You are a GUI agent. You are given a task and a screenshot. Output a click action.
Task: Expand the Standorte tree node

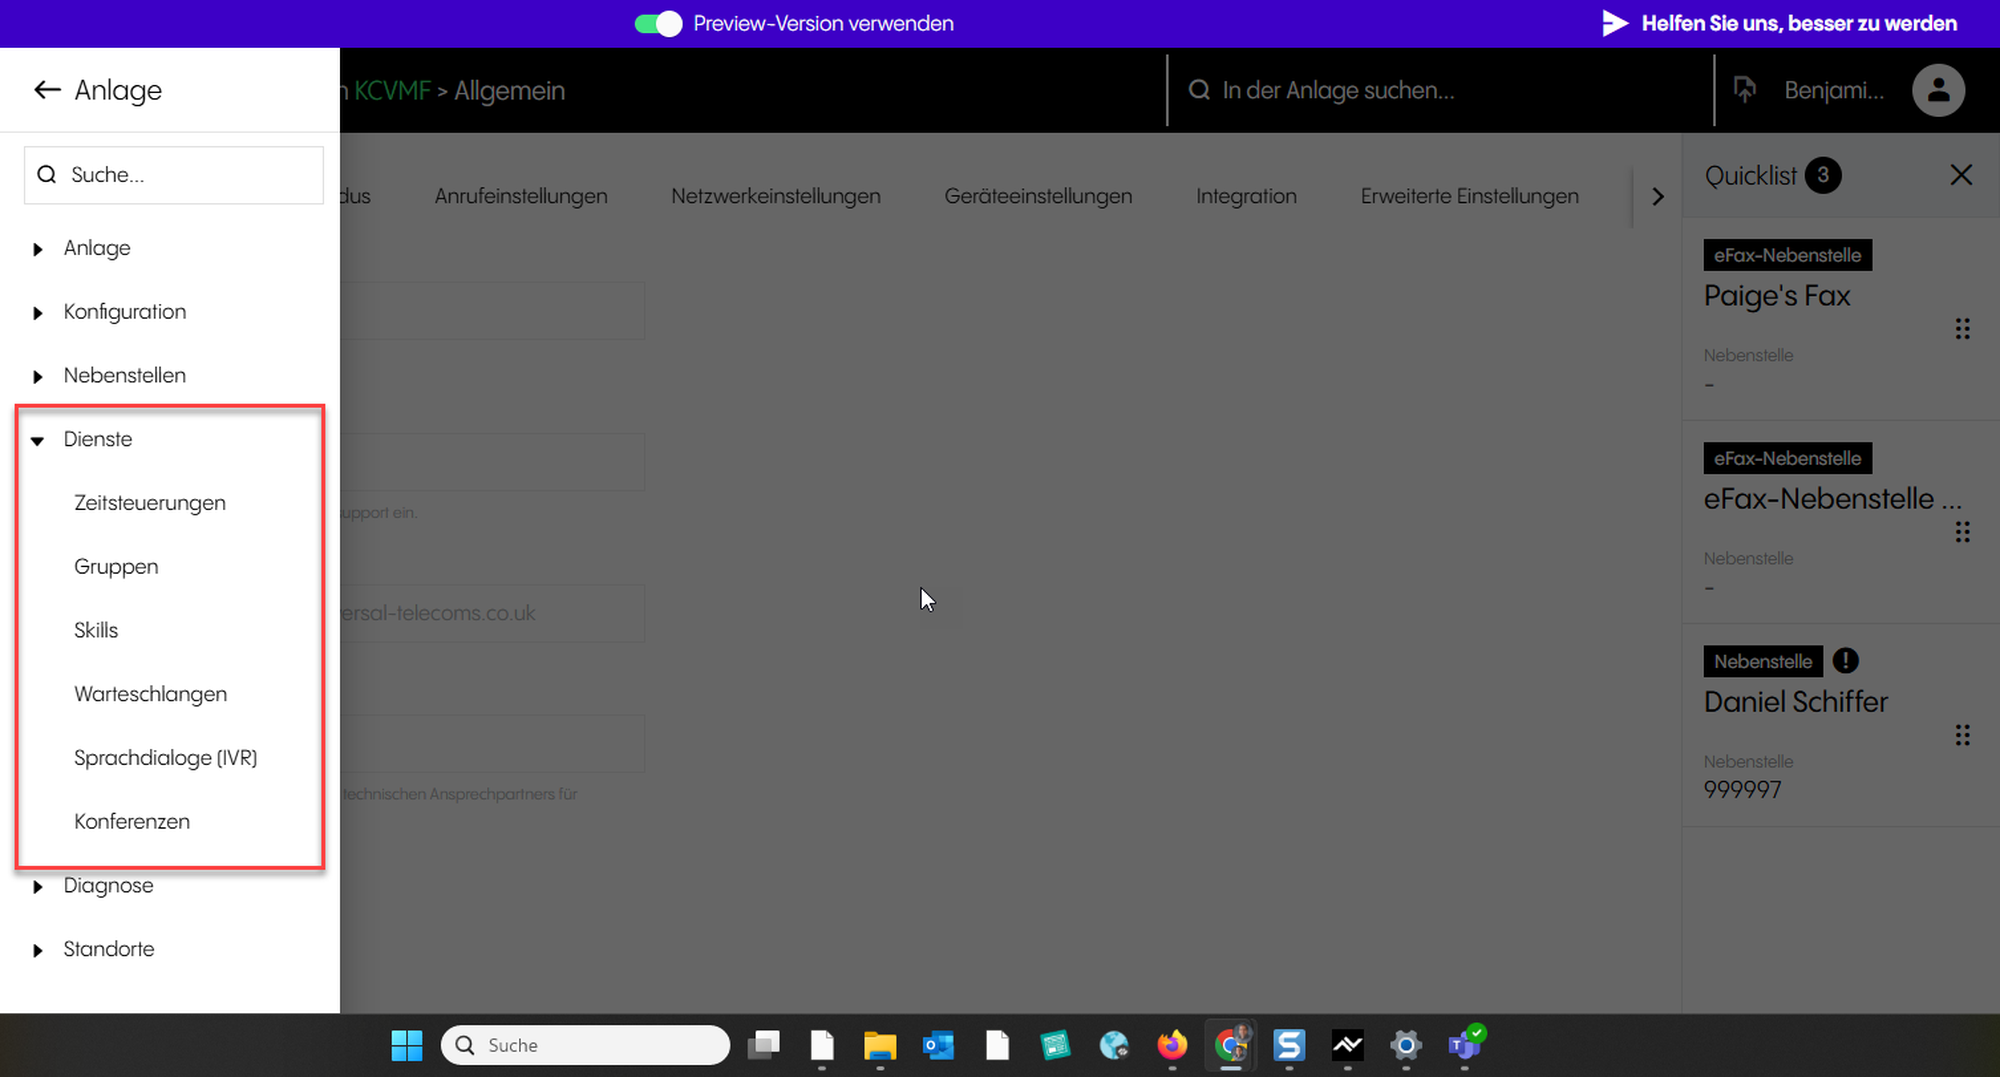pyautogui.click(x=38, y=950)
